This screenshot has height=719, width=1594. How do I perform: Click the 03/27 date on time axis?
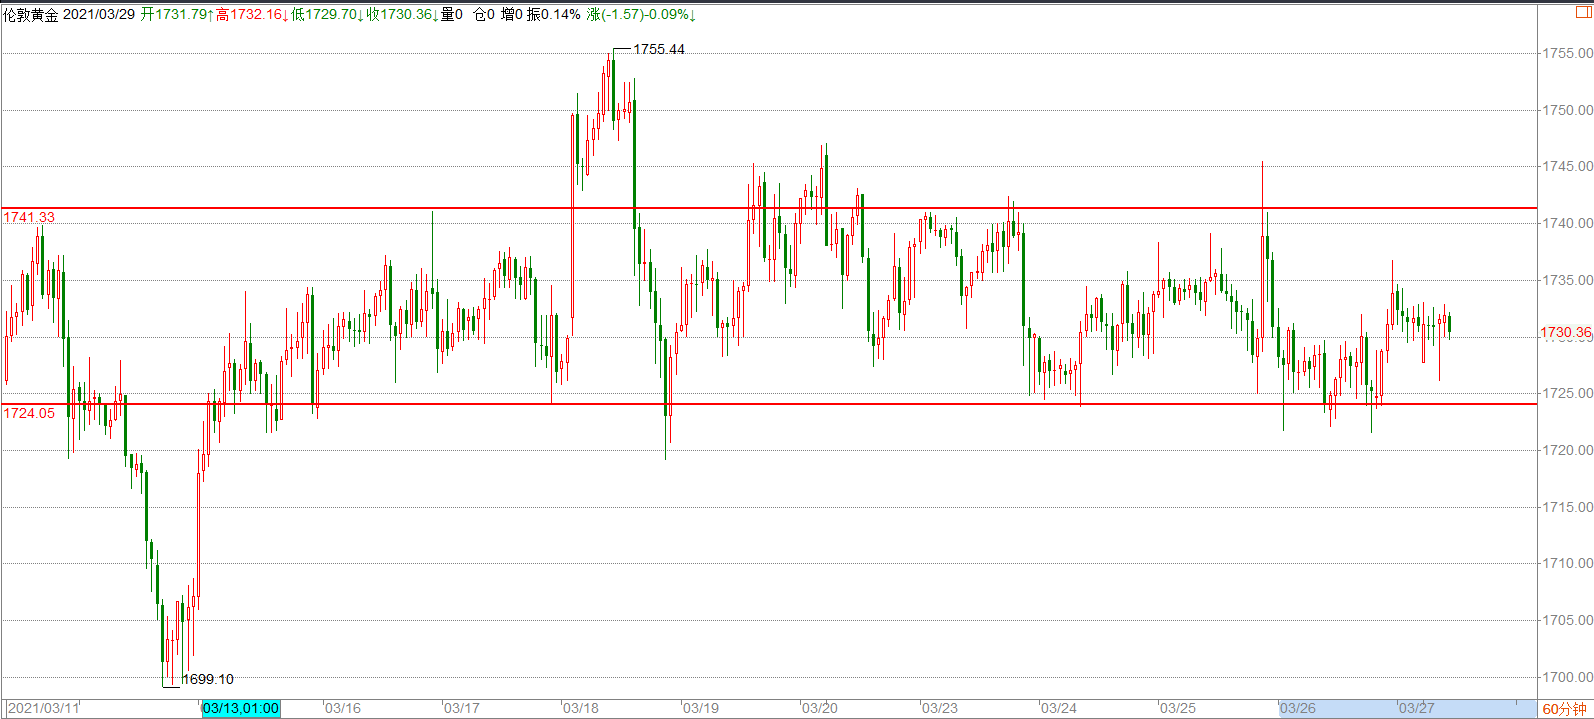[x=1417, y=708]
